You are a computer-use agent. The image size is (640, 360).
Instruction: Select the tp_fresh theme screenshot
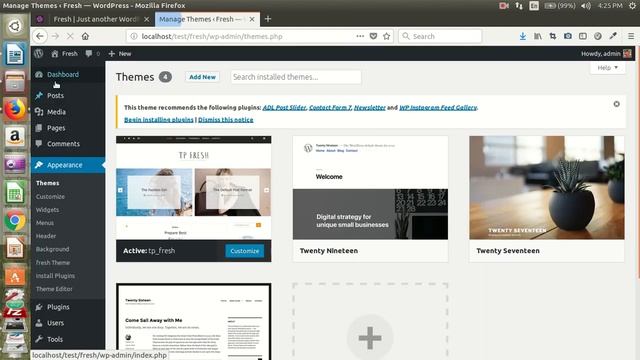click(193, 188)
